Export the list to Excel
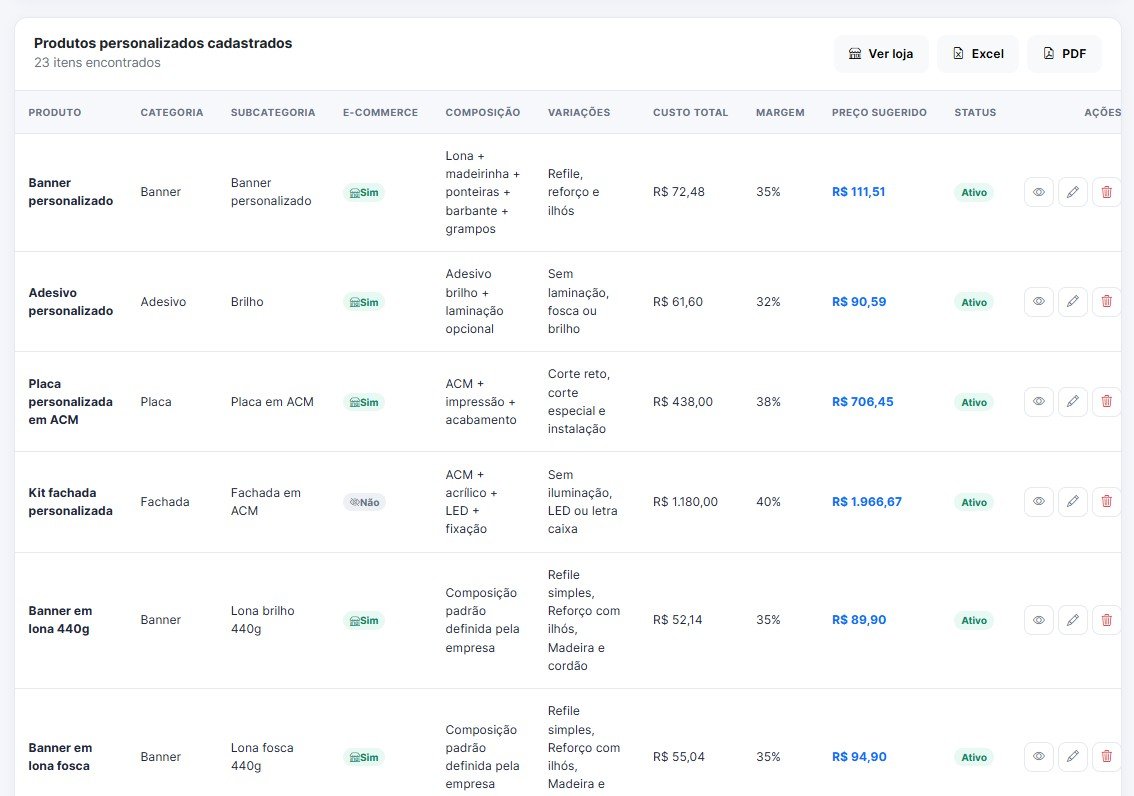 [x=978, y=54]
